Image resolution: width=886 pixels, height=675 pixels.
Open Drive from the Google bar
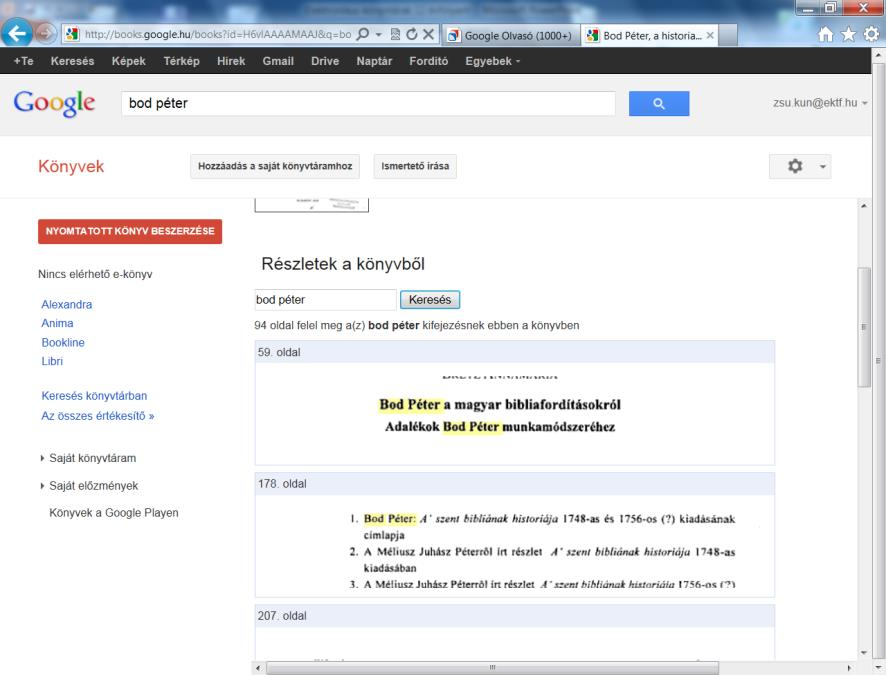pos(325,61)
